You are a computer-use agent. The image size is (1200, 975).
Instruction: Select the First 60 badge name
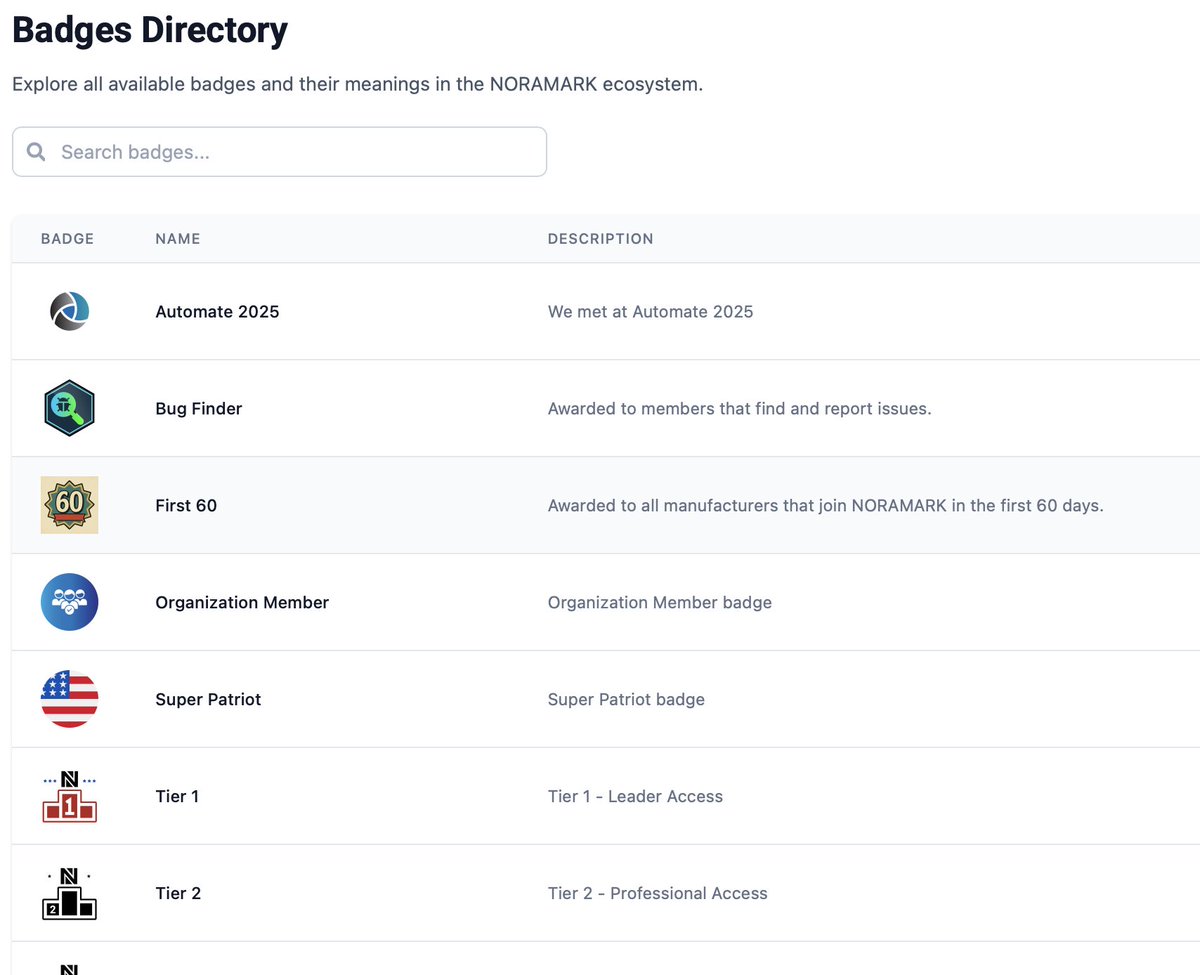pos(186,505)
